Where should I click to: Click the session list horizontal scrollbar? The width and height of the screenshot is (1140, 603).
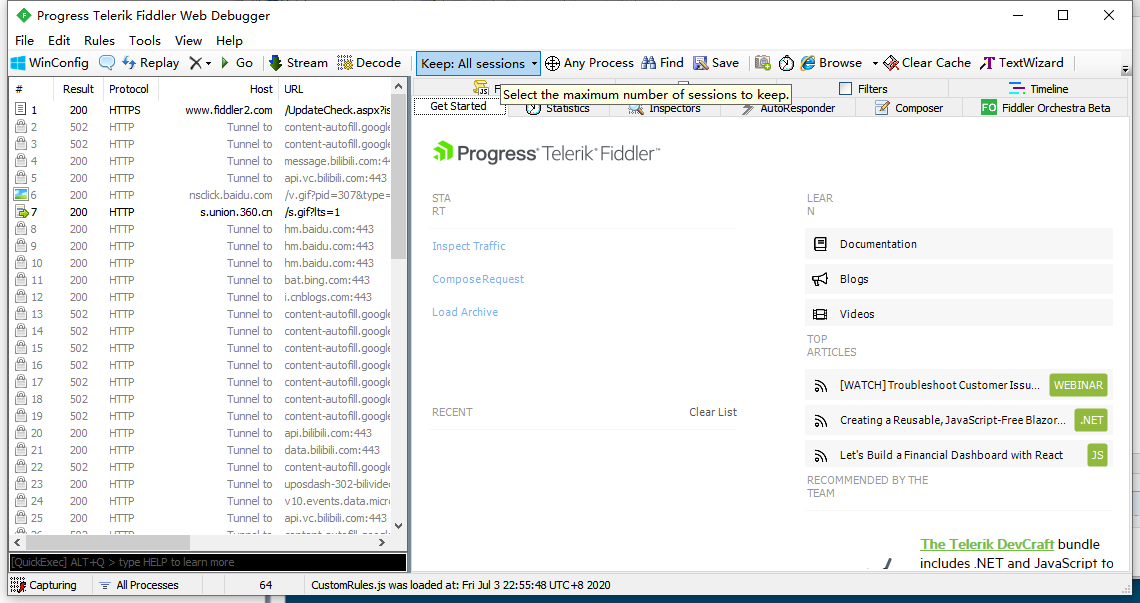[x=108, y=543]
